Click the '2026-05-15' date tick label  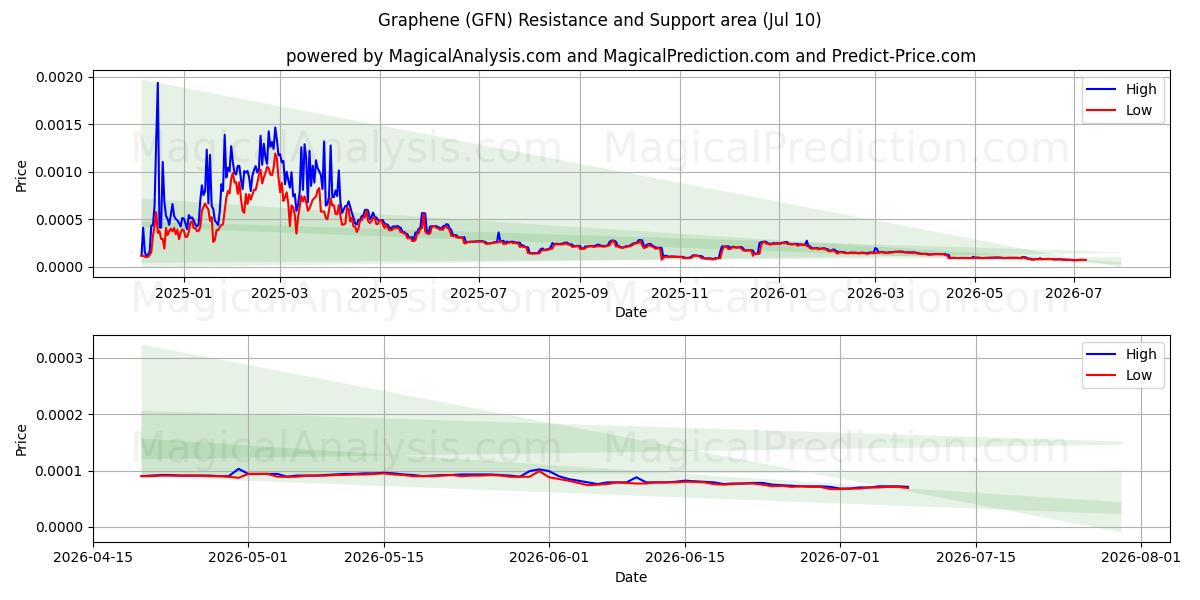click(x=384, y=558)
